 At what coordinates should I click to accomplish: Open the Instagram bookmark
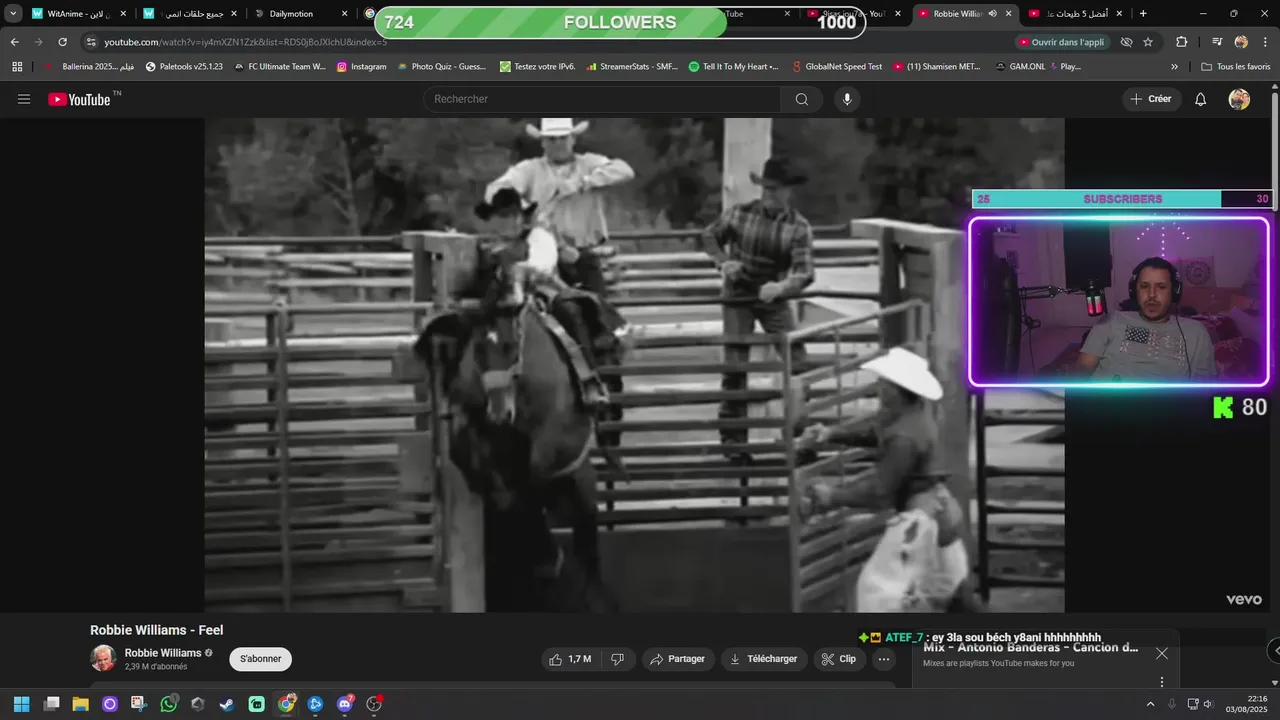click(361, 67)
